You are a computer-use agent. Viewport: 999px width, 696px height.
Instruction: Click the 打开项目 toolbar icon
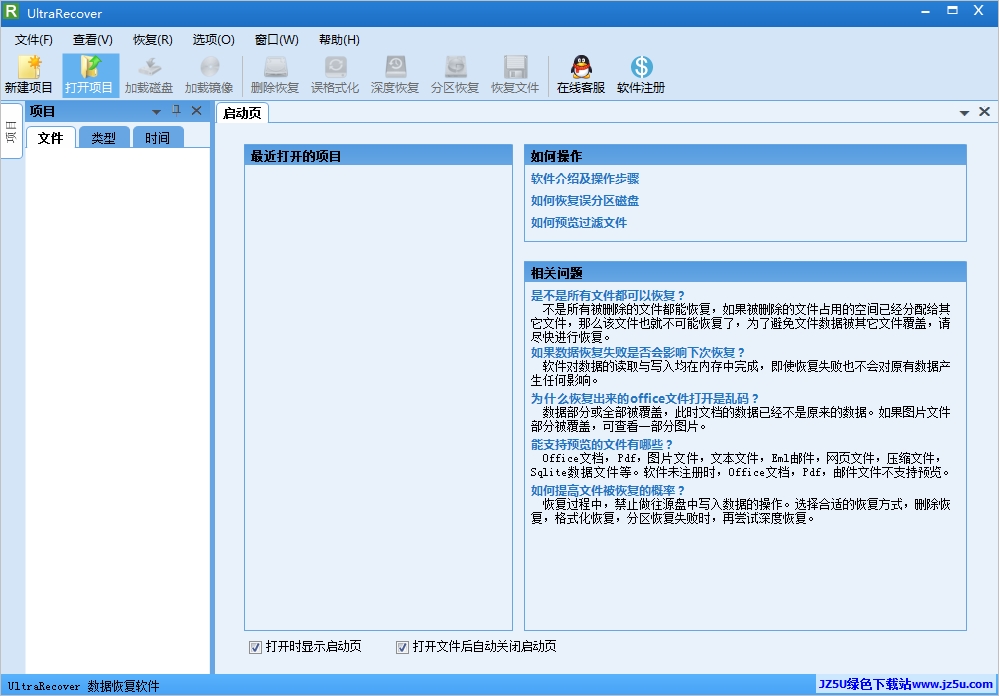(x=90, y=75)
